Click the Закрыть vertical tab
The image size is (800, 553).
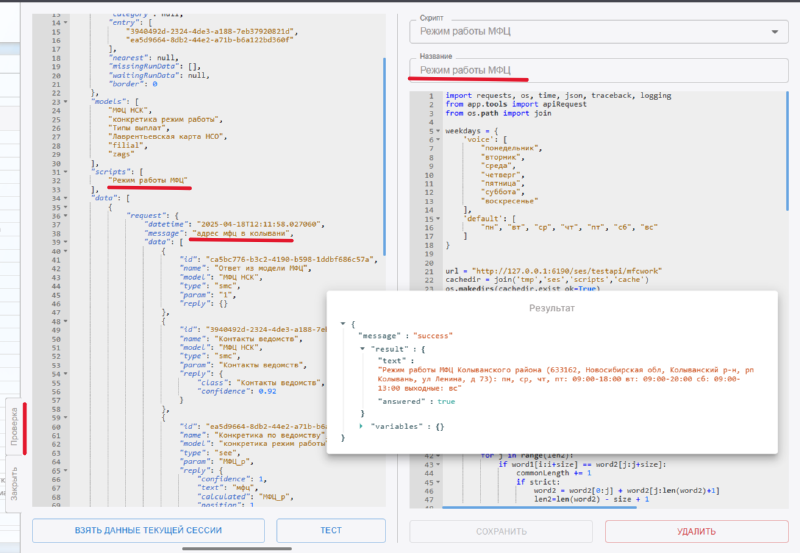pos(15,484)
